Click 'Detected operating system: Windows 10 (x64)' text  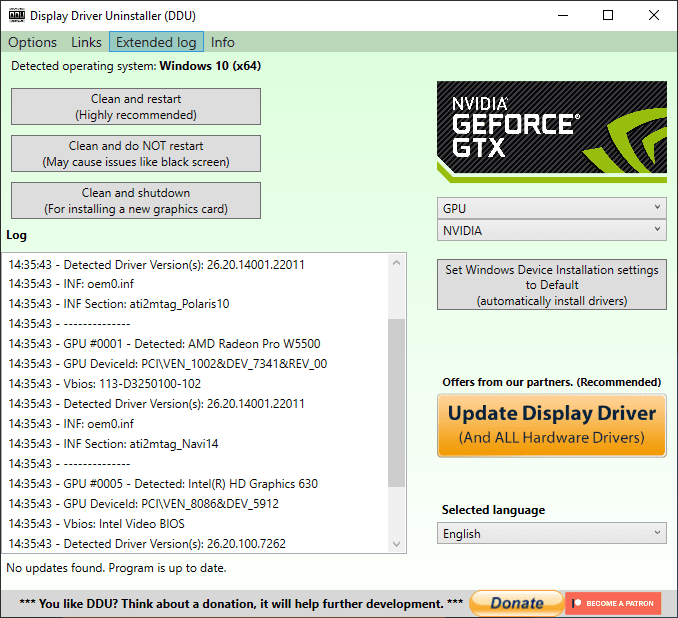click(x=136, y=66)
